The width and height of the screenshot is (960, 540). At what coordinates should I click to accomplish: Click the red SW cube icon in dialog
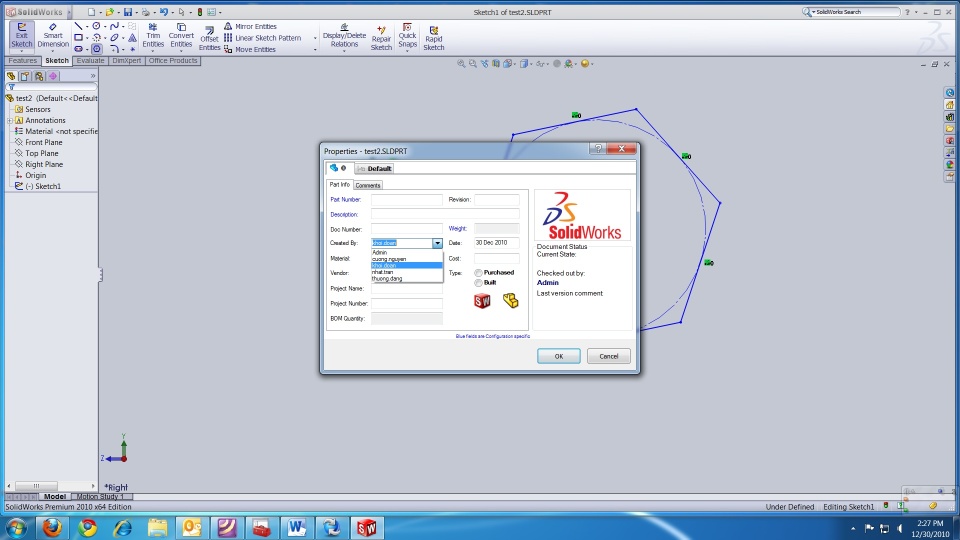pos(482,301)
